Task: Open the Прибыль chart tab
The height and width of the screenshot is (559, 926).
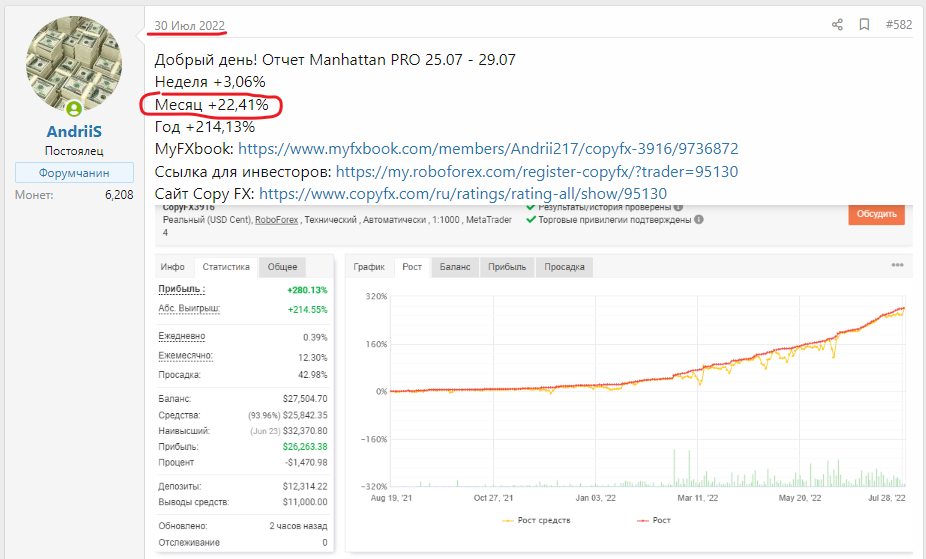Action: (x=507, y=267)
